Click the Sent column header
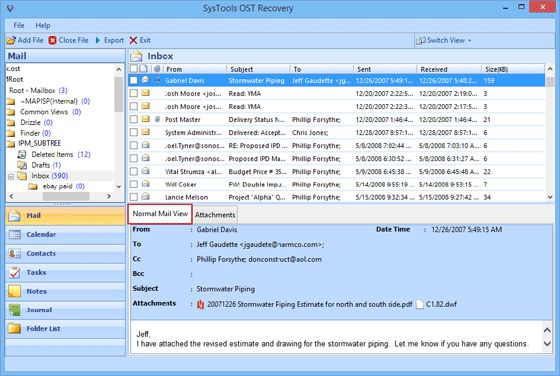This screenshot has width=560, height=376. (x=385, y=69)
